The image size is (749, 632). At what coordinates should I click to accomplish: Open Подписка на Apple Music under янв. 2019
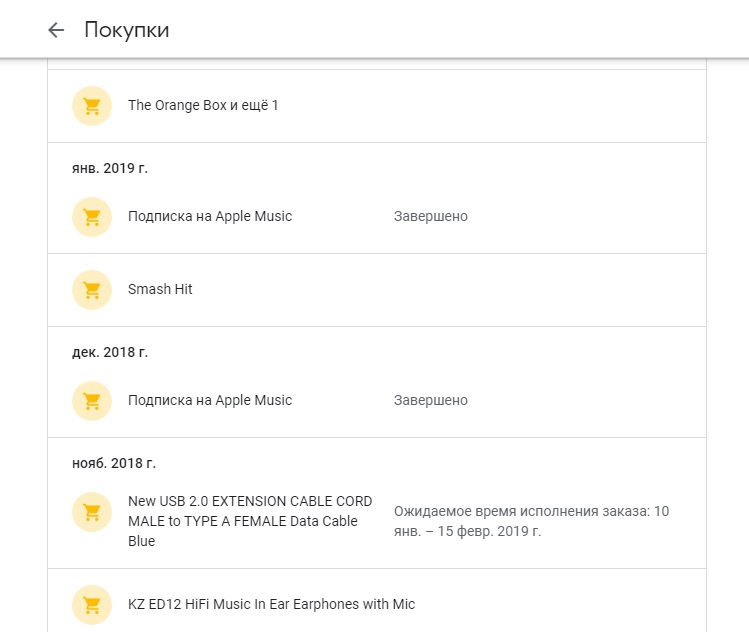pos(210,216)
